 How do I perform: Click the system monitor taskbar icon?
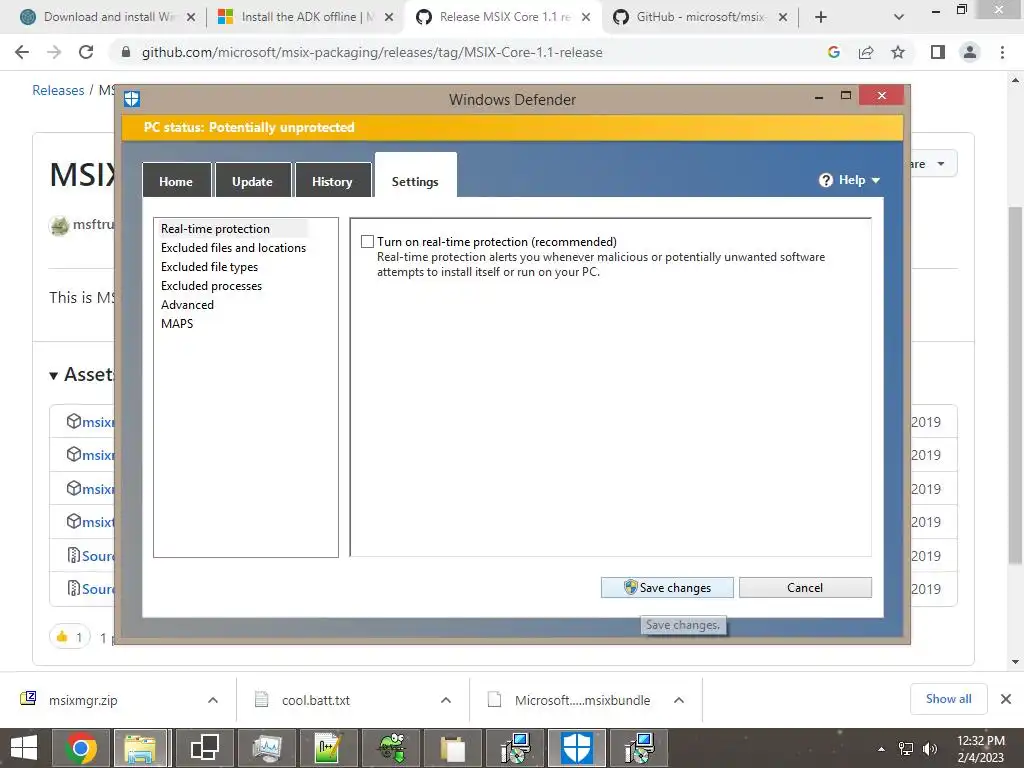266,748
